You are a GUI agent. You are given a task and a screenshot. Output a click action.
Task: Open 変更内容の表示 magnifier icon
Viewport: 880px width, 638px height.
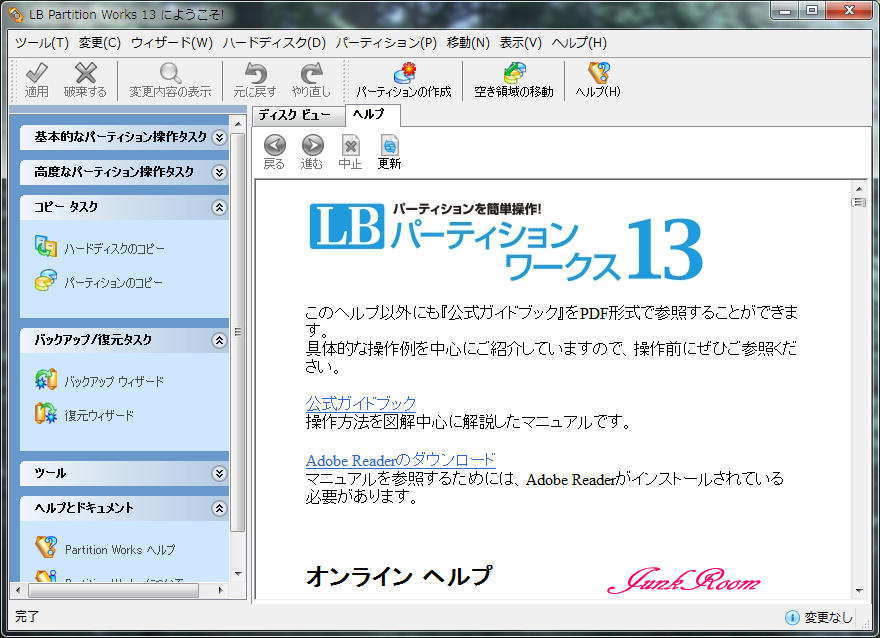(x=170, y=73)
